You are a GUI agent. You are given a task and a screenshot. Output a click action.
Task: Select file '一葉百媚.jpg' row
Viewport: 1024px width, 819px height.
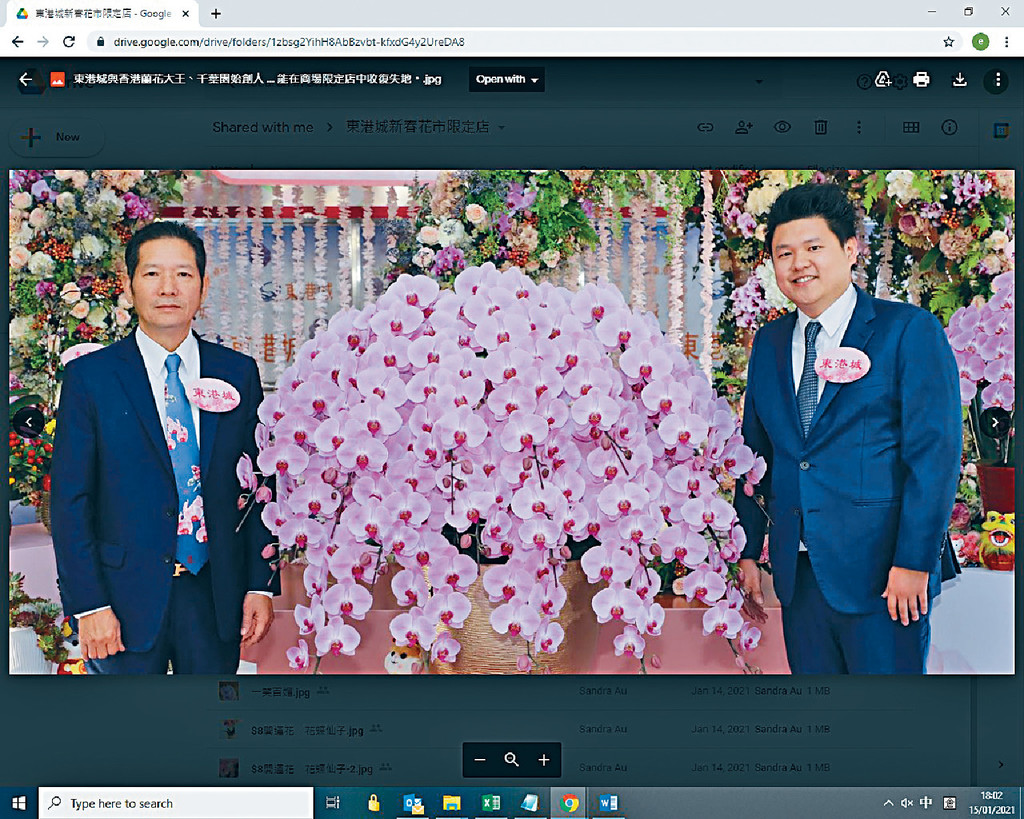562,691
